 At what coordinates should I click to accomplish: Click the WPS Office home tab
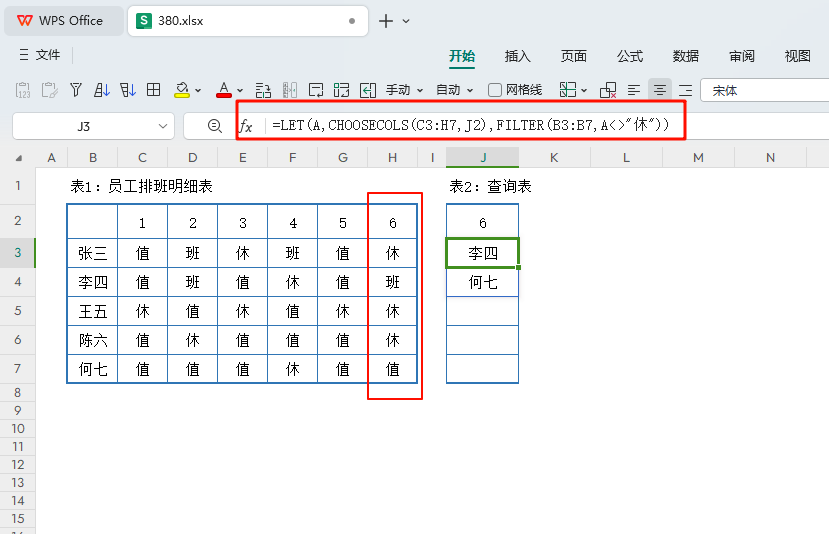pyautogui.click(x=63, y=21)
